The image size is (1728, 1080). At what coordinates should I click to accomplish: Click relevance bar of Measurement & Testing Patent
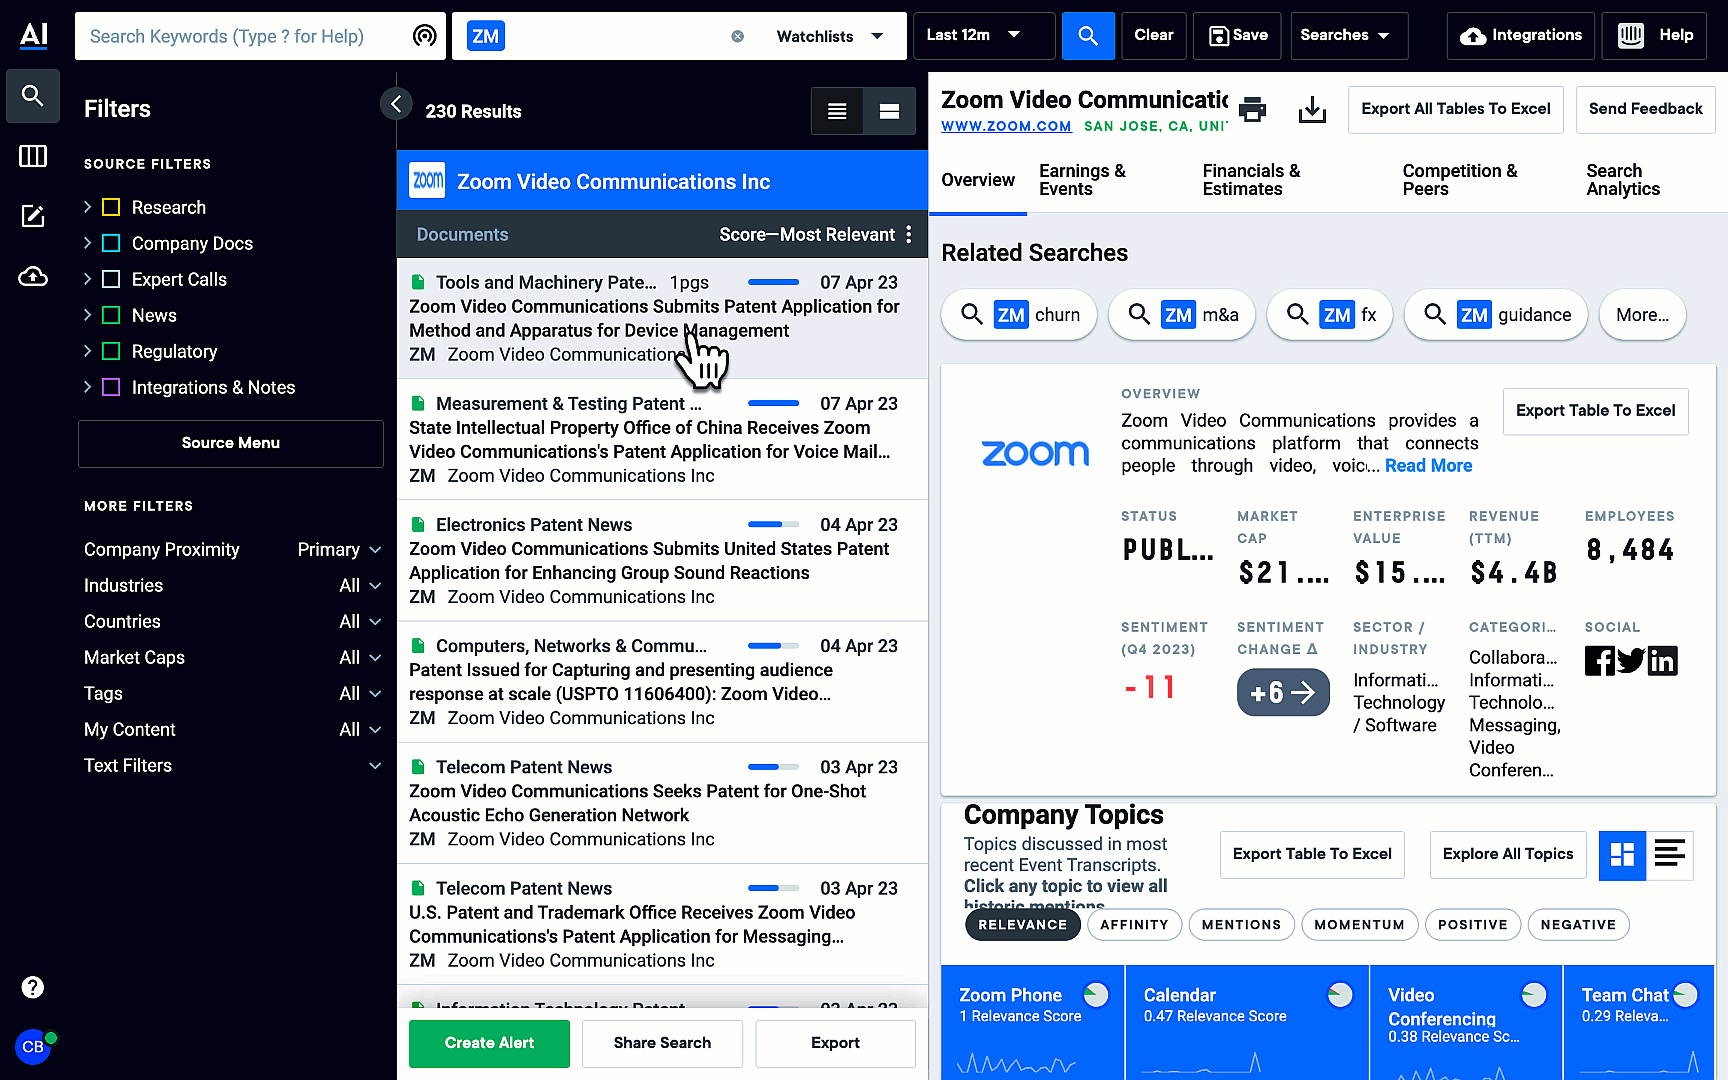[773, 403]
